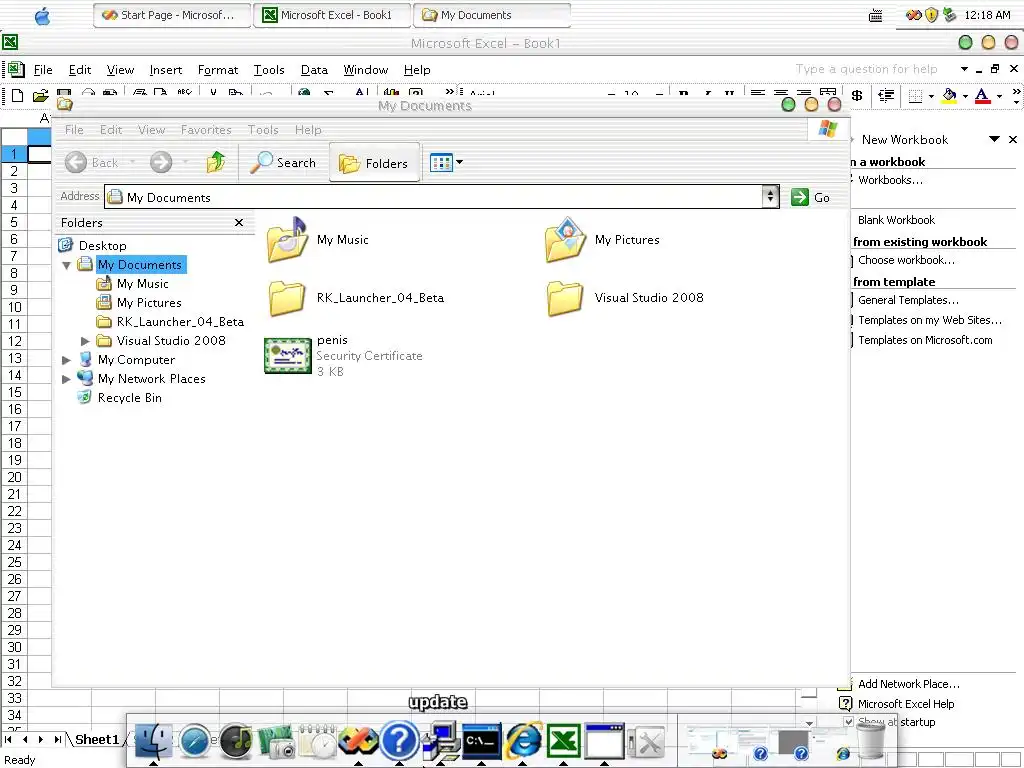Click the Apple logo in the top bar

click(42, 16)
